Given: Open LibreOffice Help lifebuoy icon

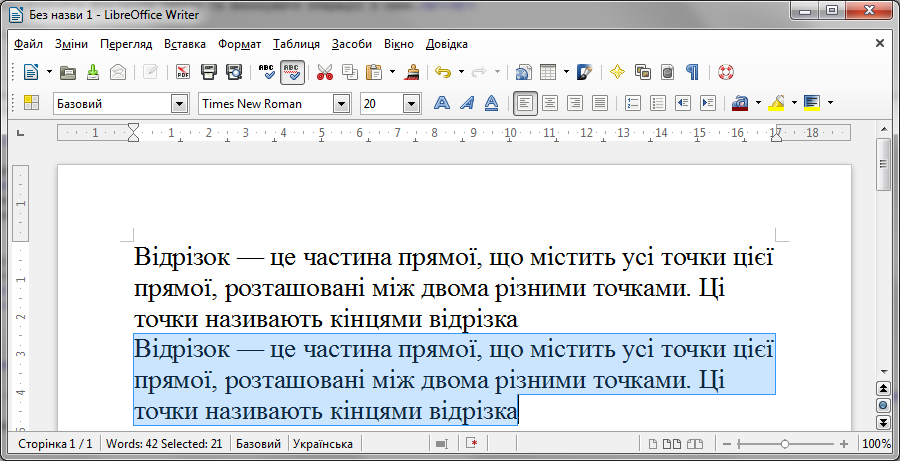Looking at the screenshot, I should [726, 72].
